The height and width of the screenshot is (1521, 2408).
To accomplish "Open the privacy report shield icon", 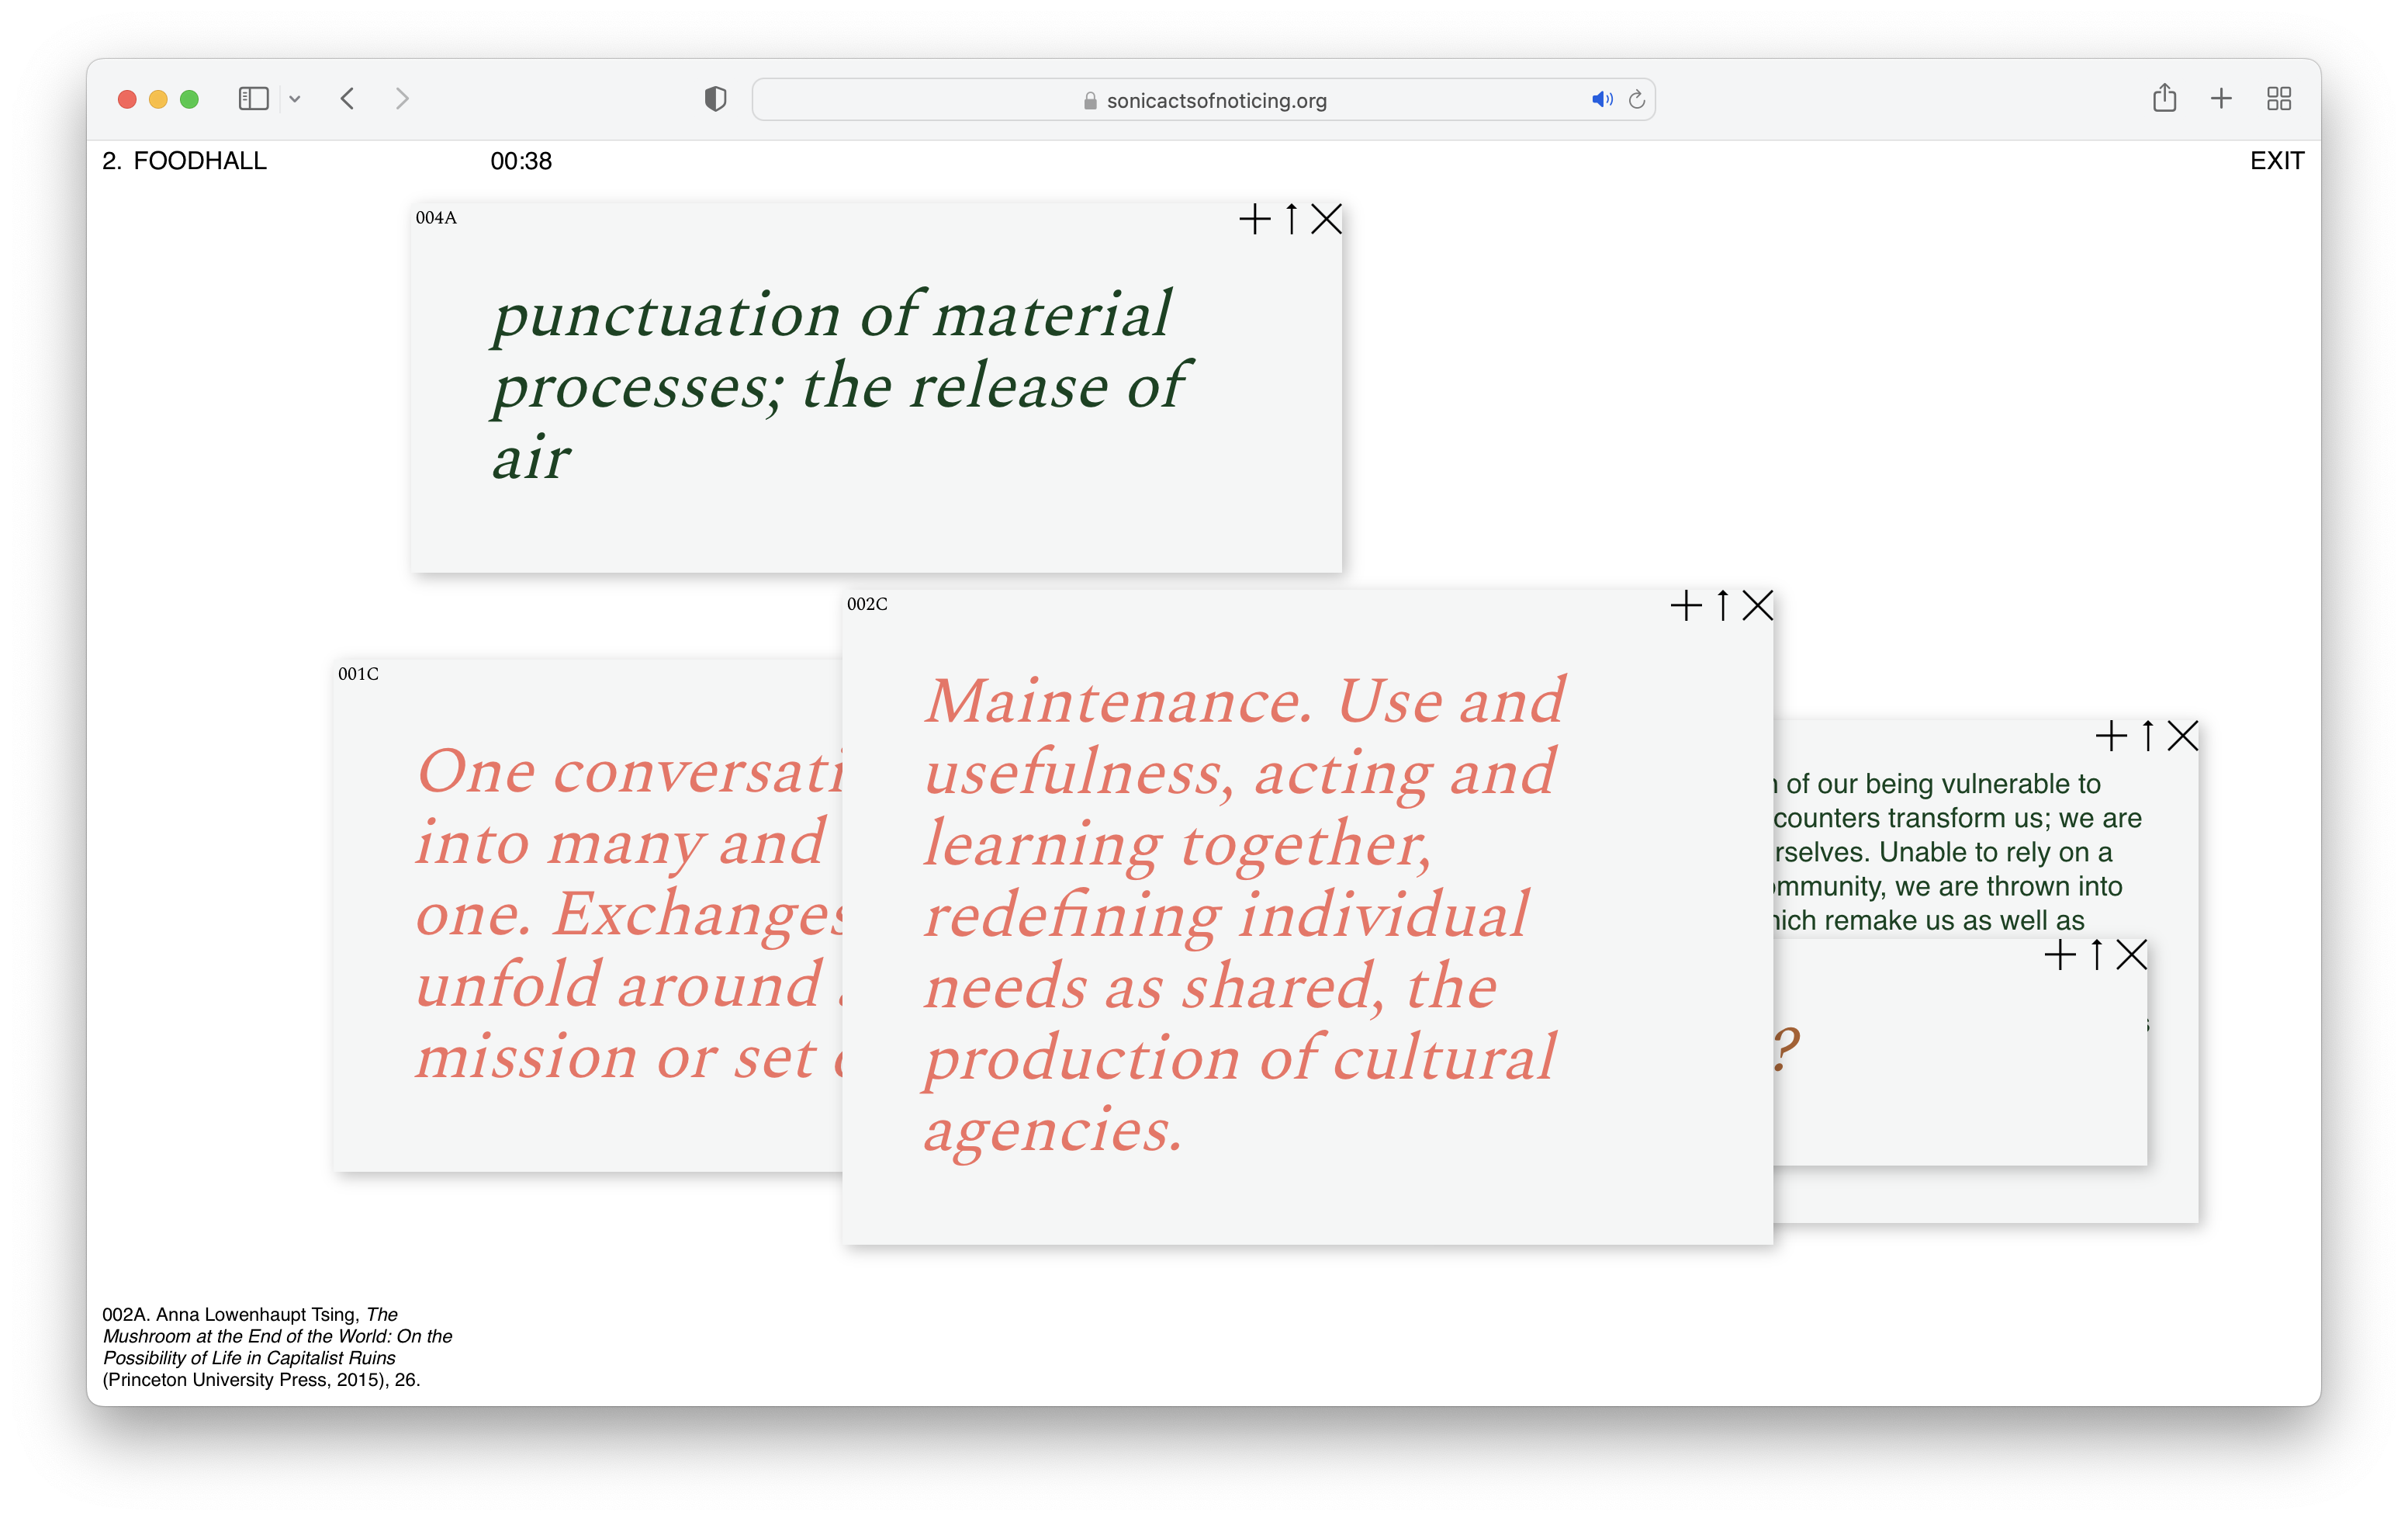I will tap(715, 98).
